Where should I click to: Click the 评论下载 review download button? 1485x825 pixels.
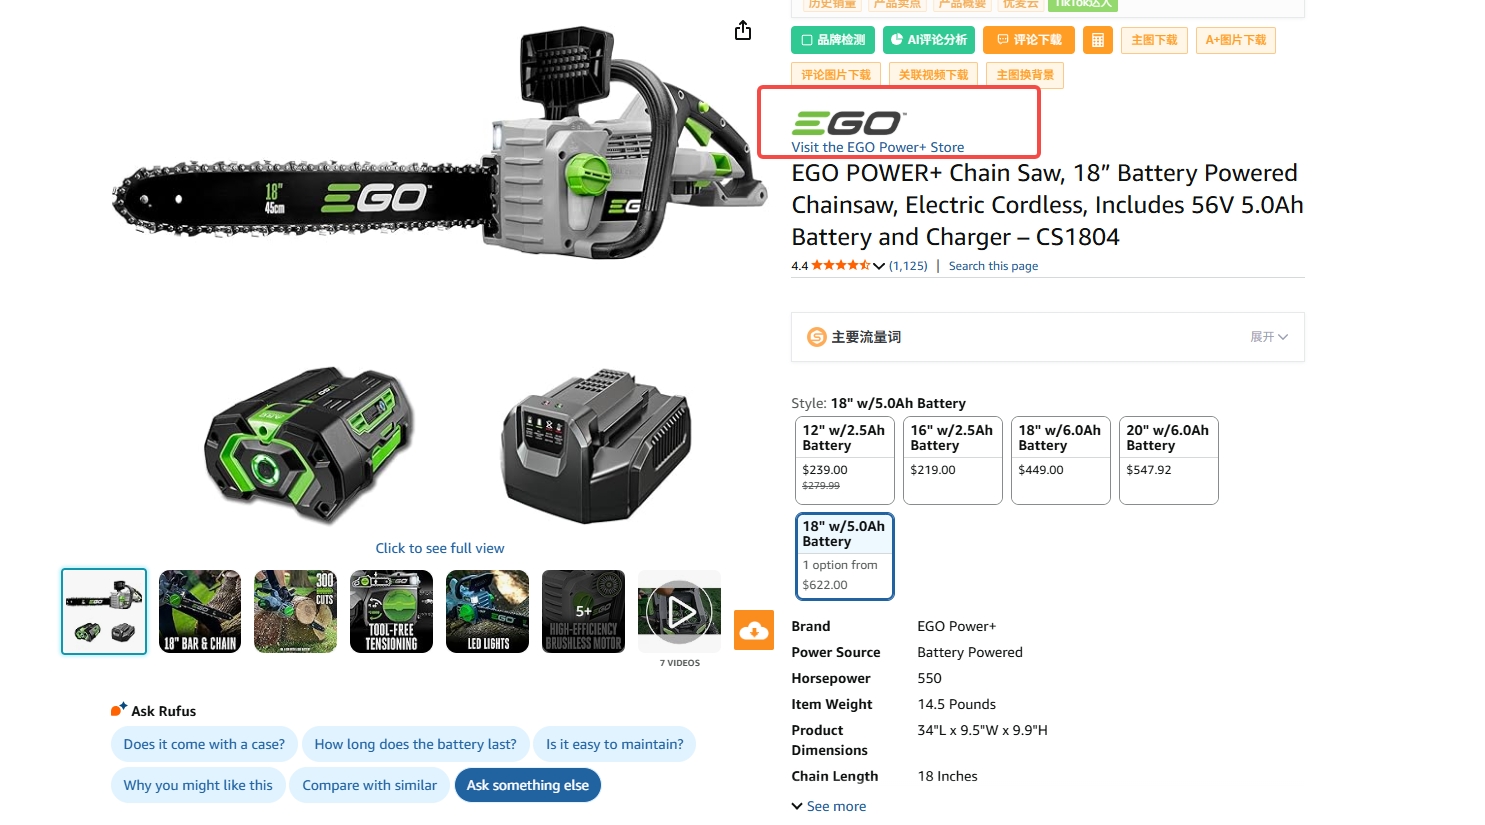coord(1029,40)
